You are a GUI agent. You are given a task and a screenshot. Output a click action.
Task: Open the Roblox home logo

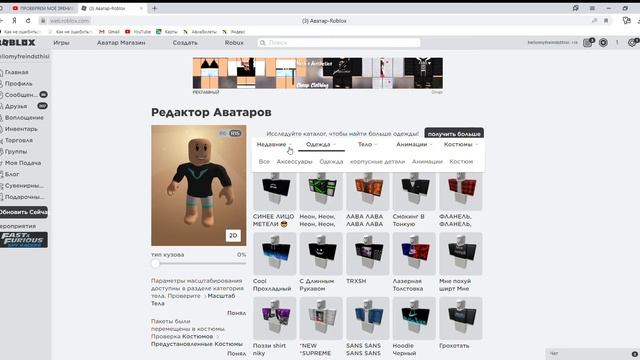pyautogui.click(x=17, y=42)
